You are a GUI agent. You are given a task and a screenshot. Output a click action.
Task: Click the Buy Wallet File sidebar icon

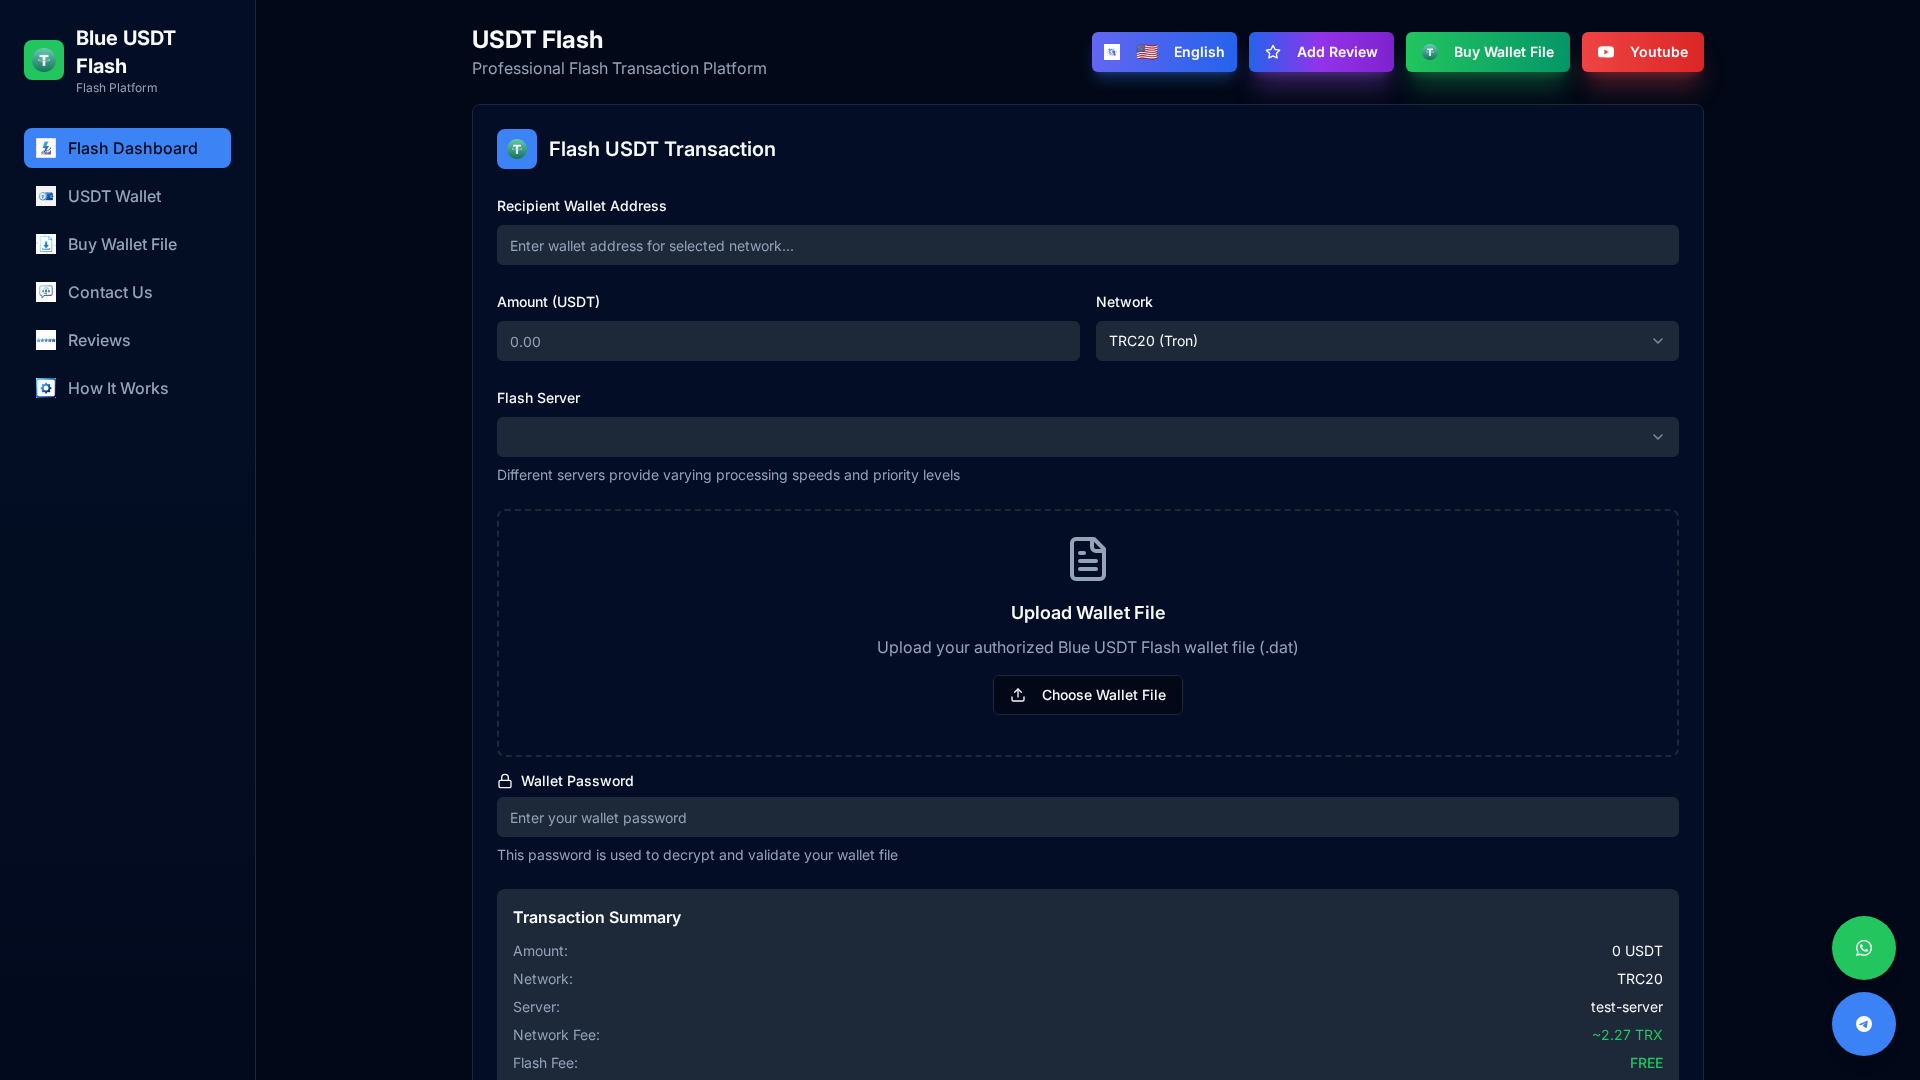(x=46, y=244)
